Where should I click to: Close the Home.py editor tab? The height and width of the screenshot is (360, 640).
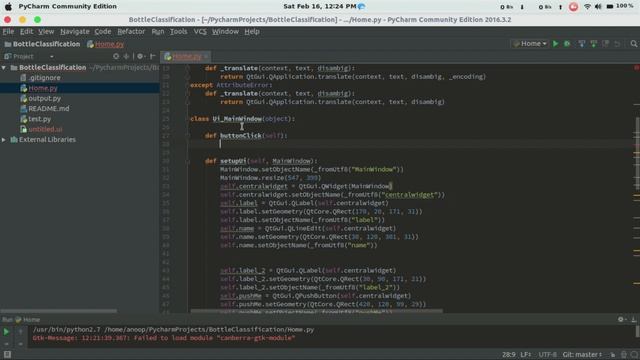coord(207,57)
